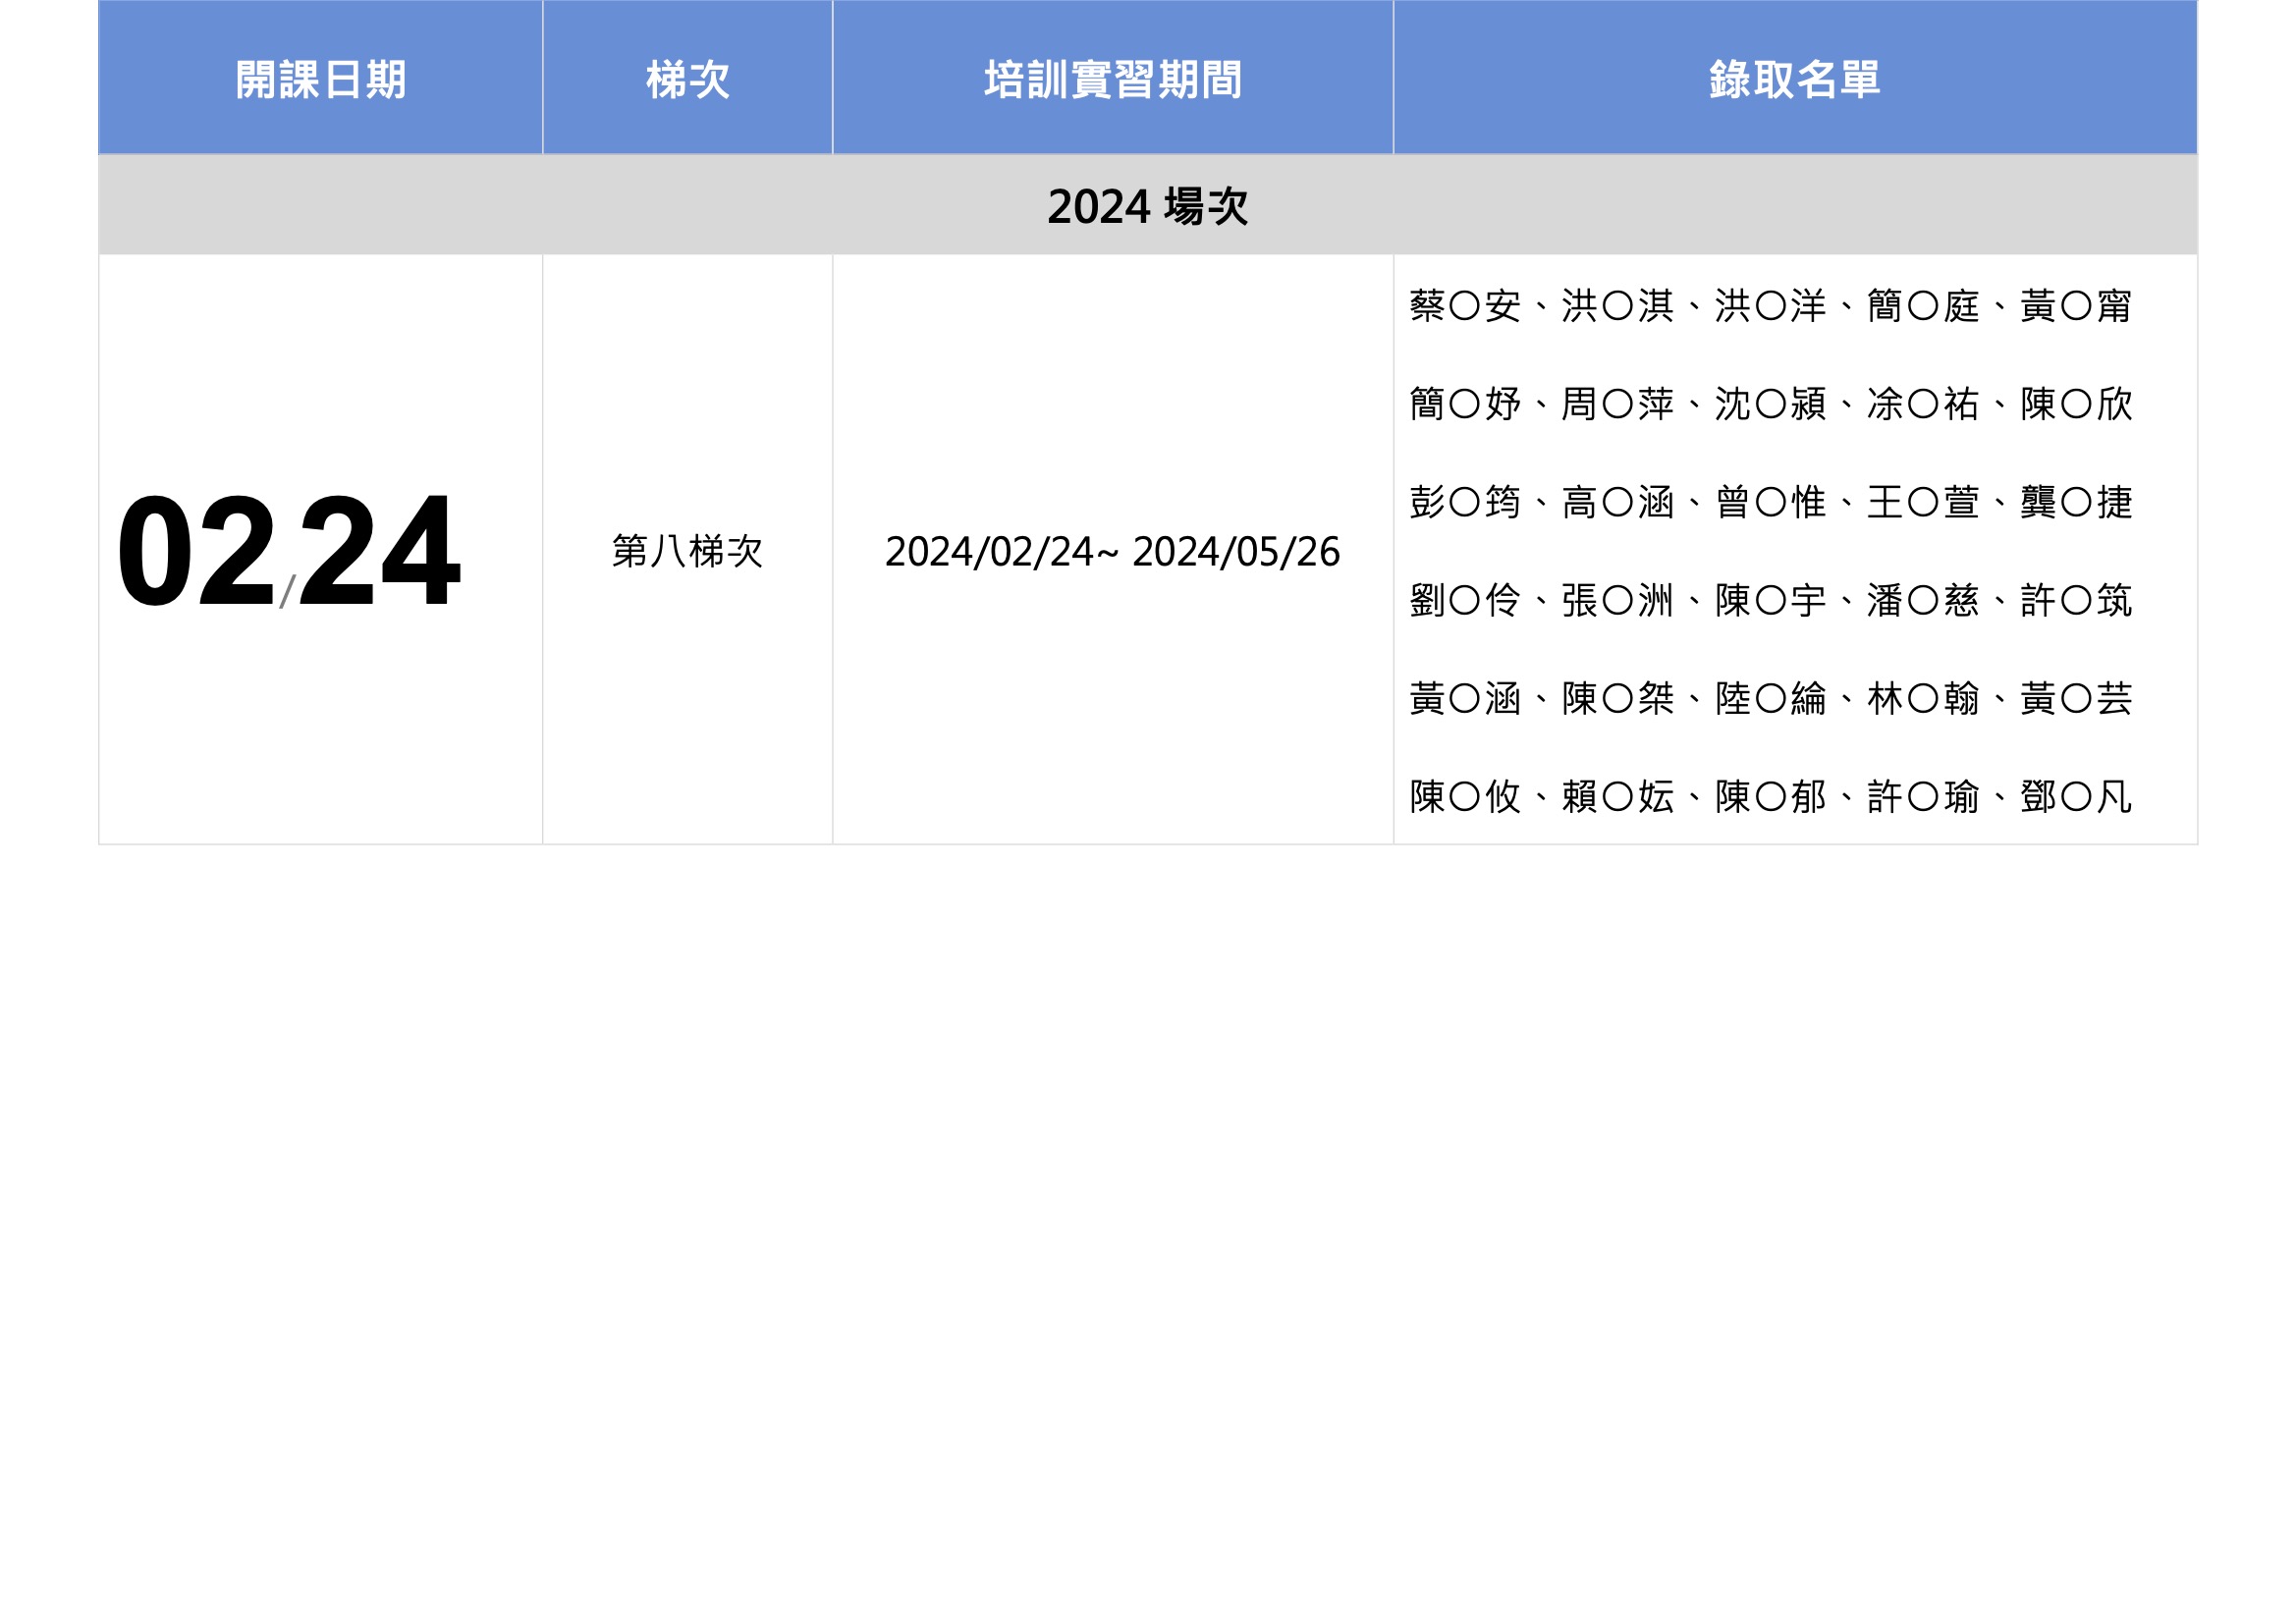Click the name 洪〇淇

[x=1618, y=306]
